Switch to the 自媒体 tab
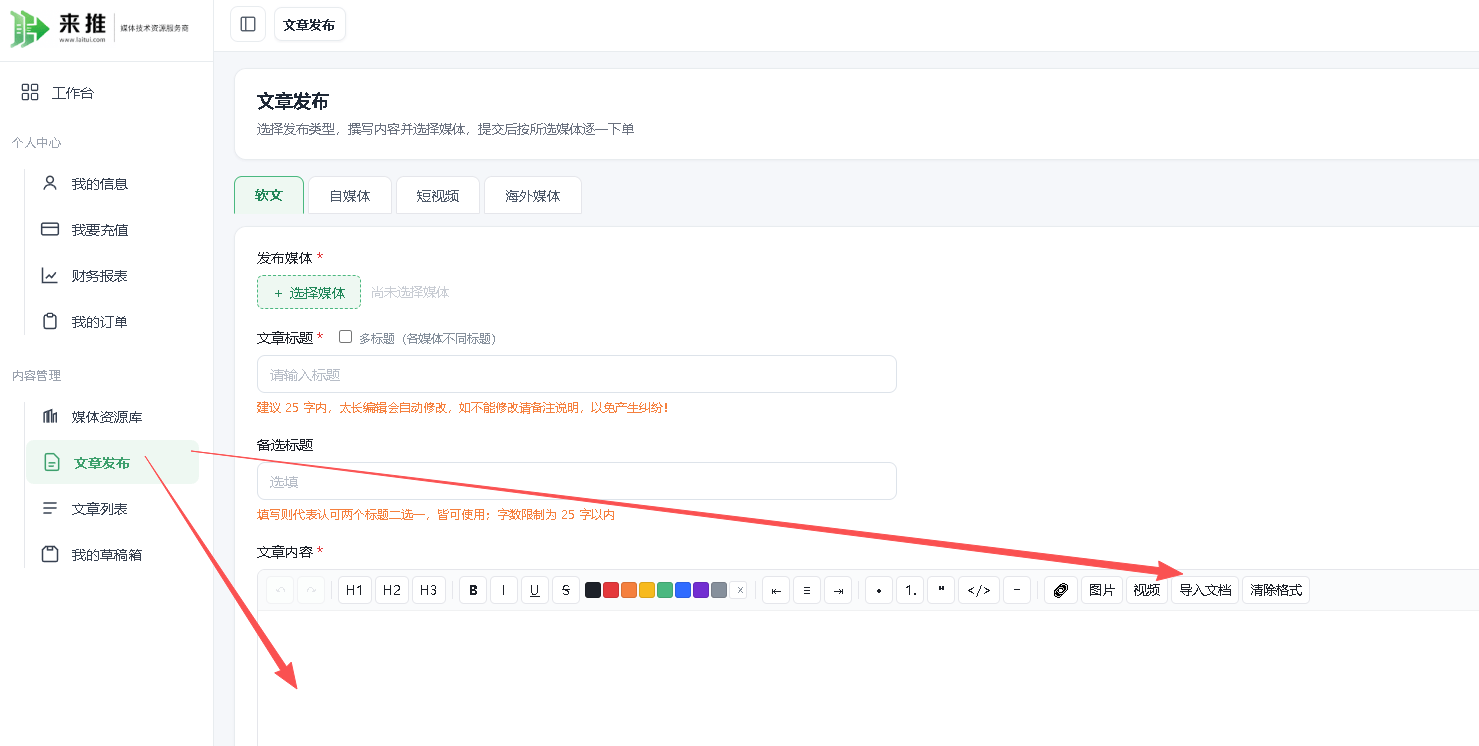This screenshot has width=1479, height=746. pos(350,196)
